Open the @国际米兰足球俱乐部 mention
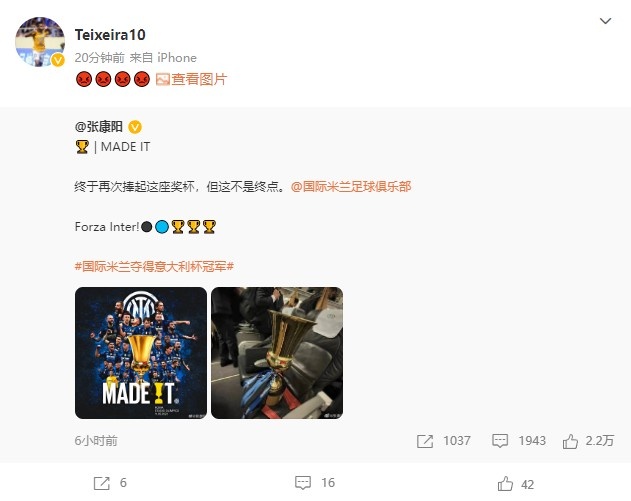631x501 pixels. coord(351,187)
